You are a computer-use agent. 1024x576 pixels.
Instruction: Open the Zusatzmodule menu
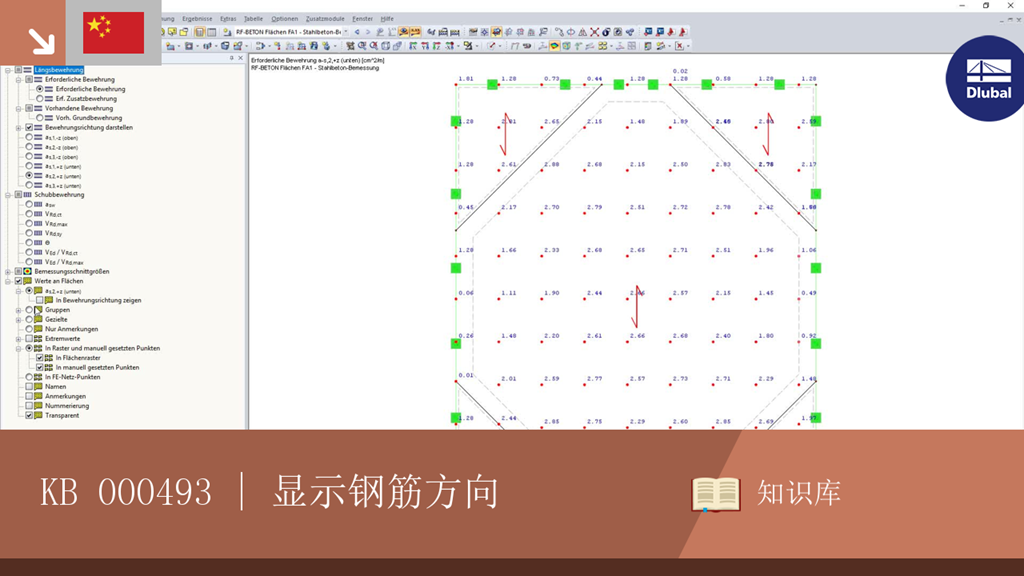coord(325,19)
